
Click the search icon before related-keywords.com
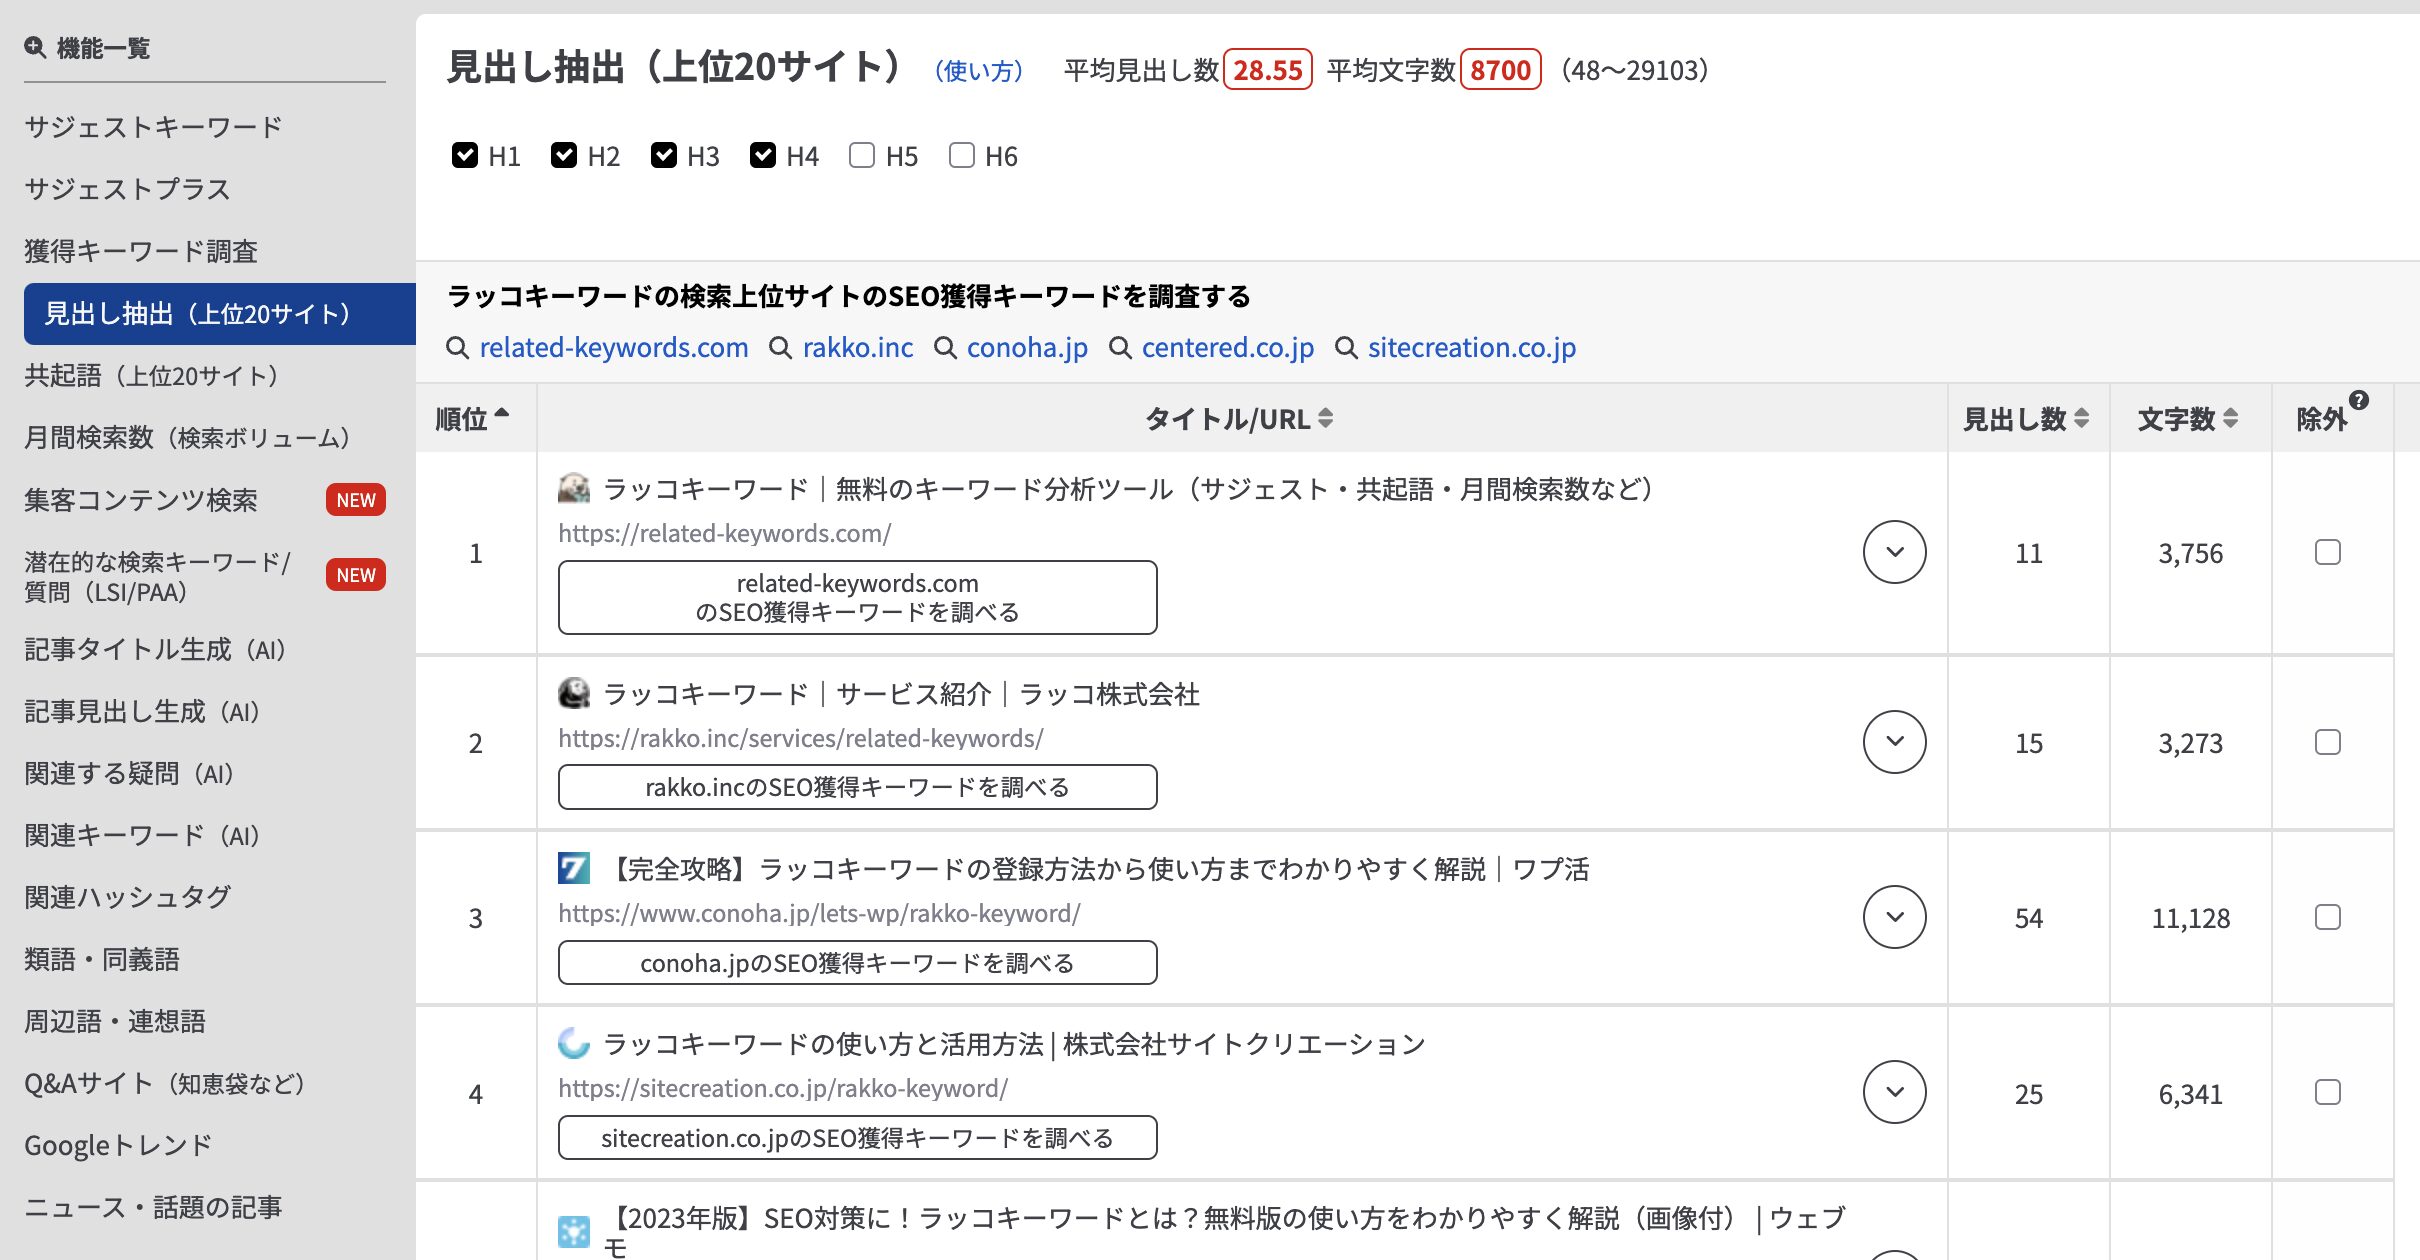click(458, 348)
